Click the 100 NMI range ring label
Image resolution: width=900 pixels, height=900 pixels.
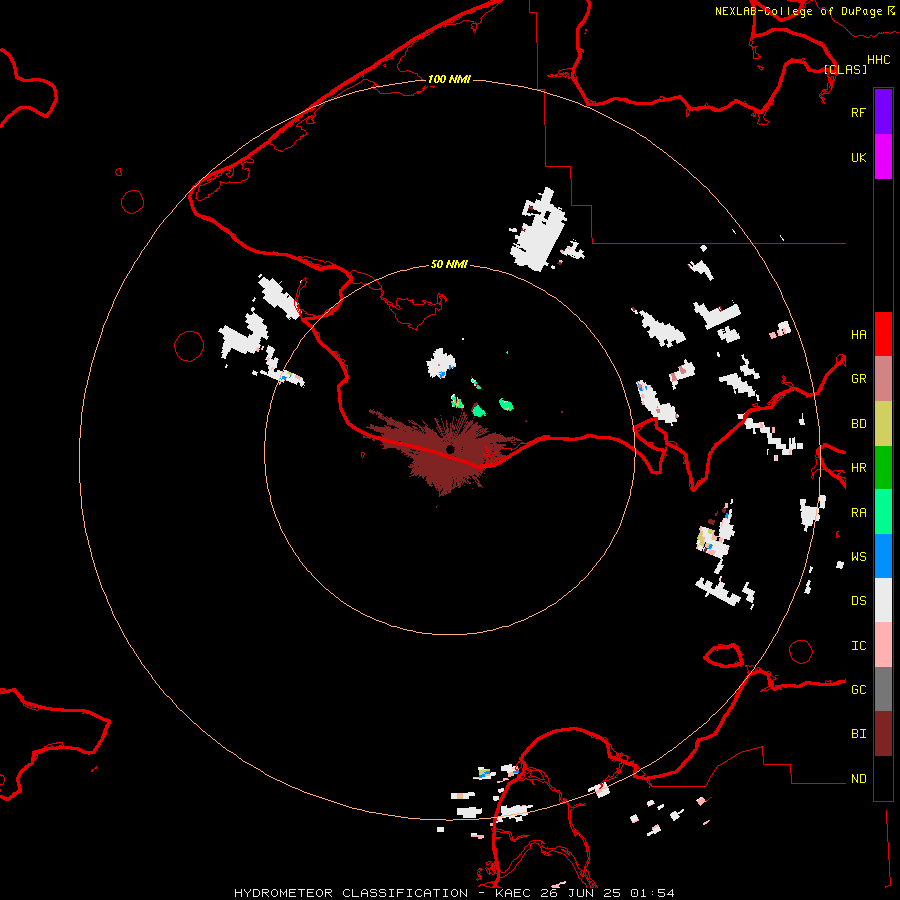pyautogui.click(x=449, y=79)
